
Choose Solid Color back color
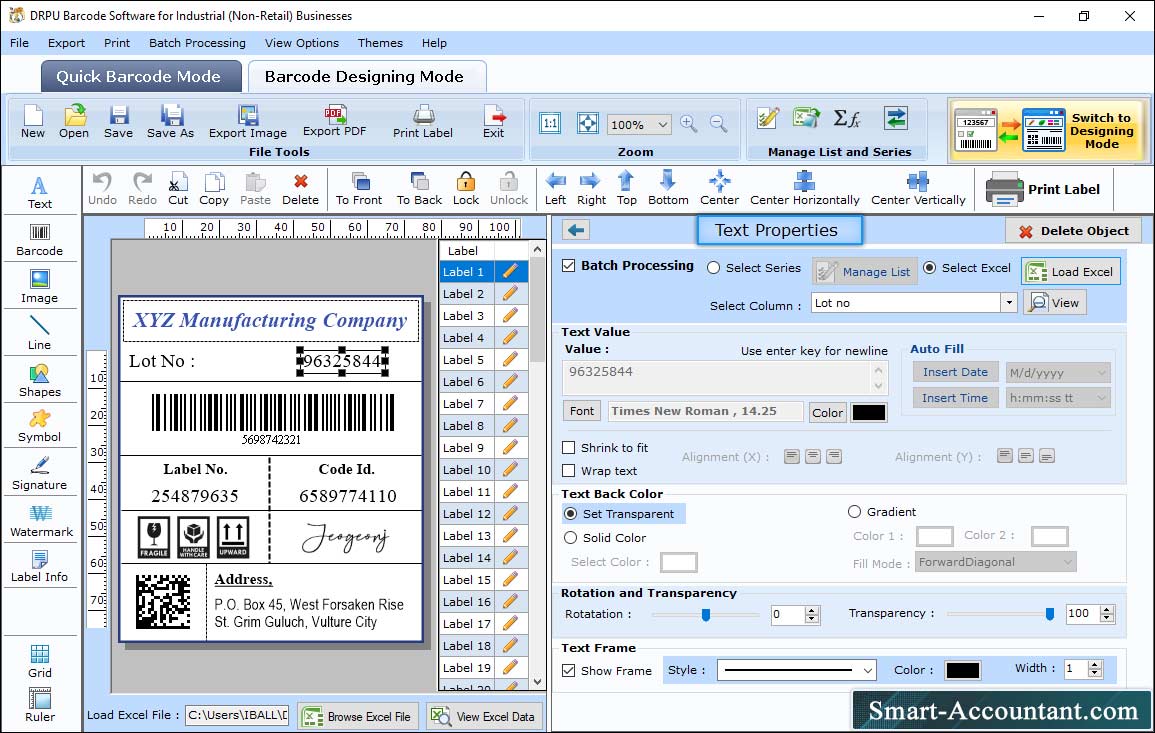point(570,538)
